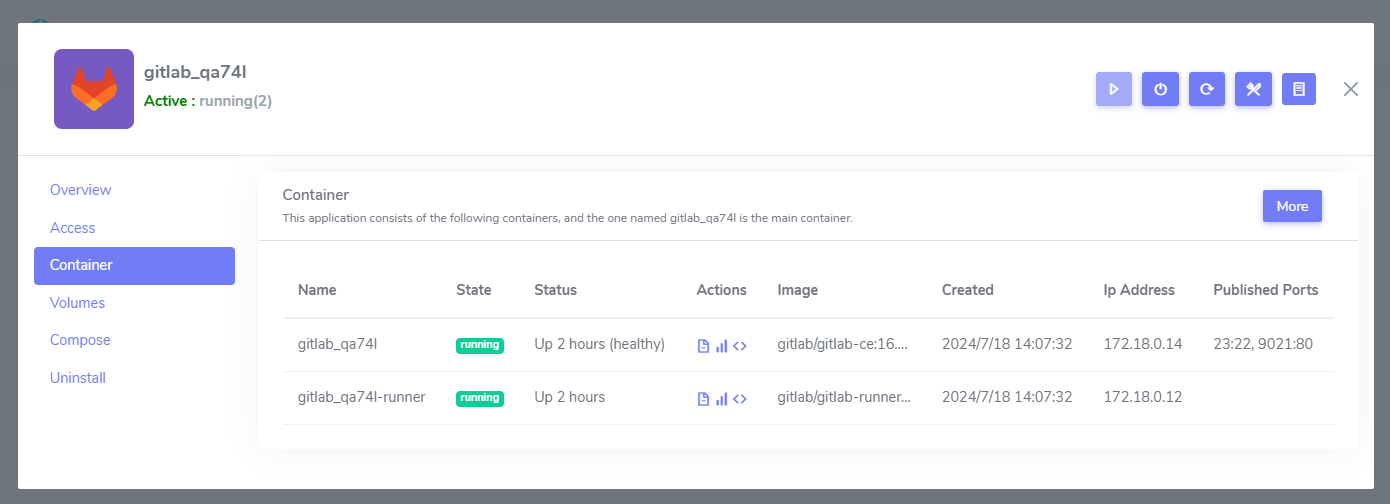Click the document icon button in header
The image size is (1390, 504).
coord(1298,89)
